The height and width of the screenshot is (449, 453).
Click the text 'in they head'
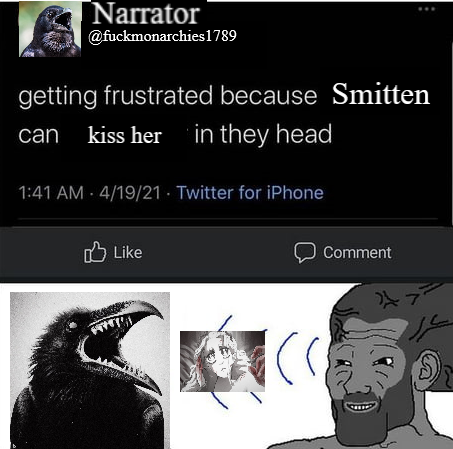coord(263,134)
